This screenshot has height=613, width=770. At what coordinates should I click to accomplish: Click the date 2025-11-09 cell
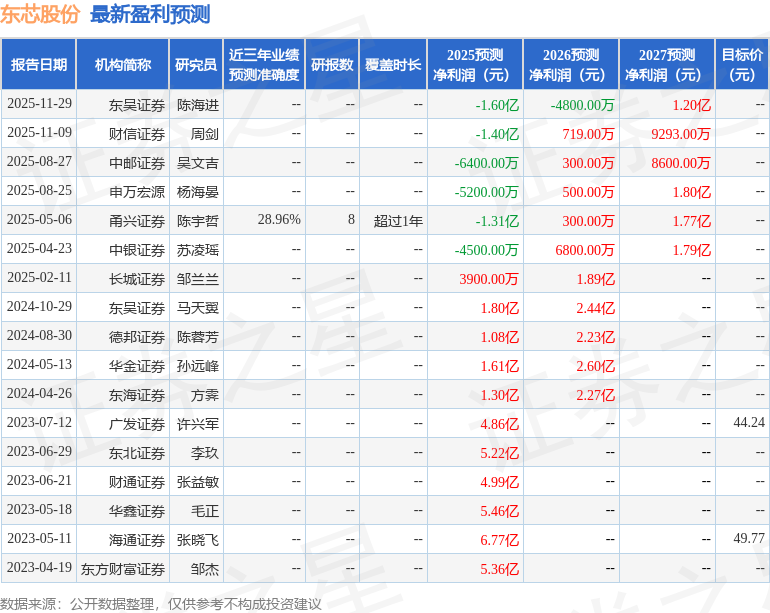[x=39, y=133]
